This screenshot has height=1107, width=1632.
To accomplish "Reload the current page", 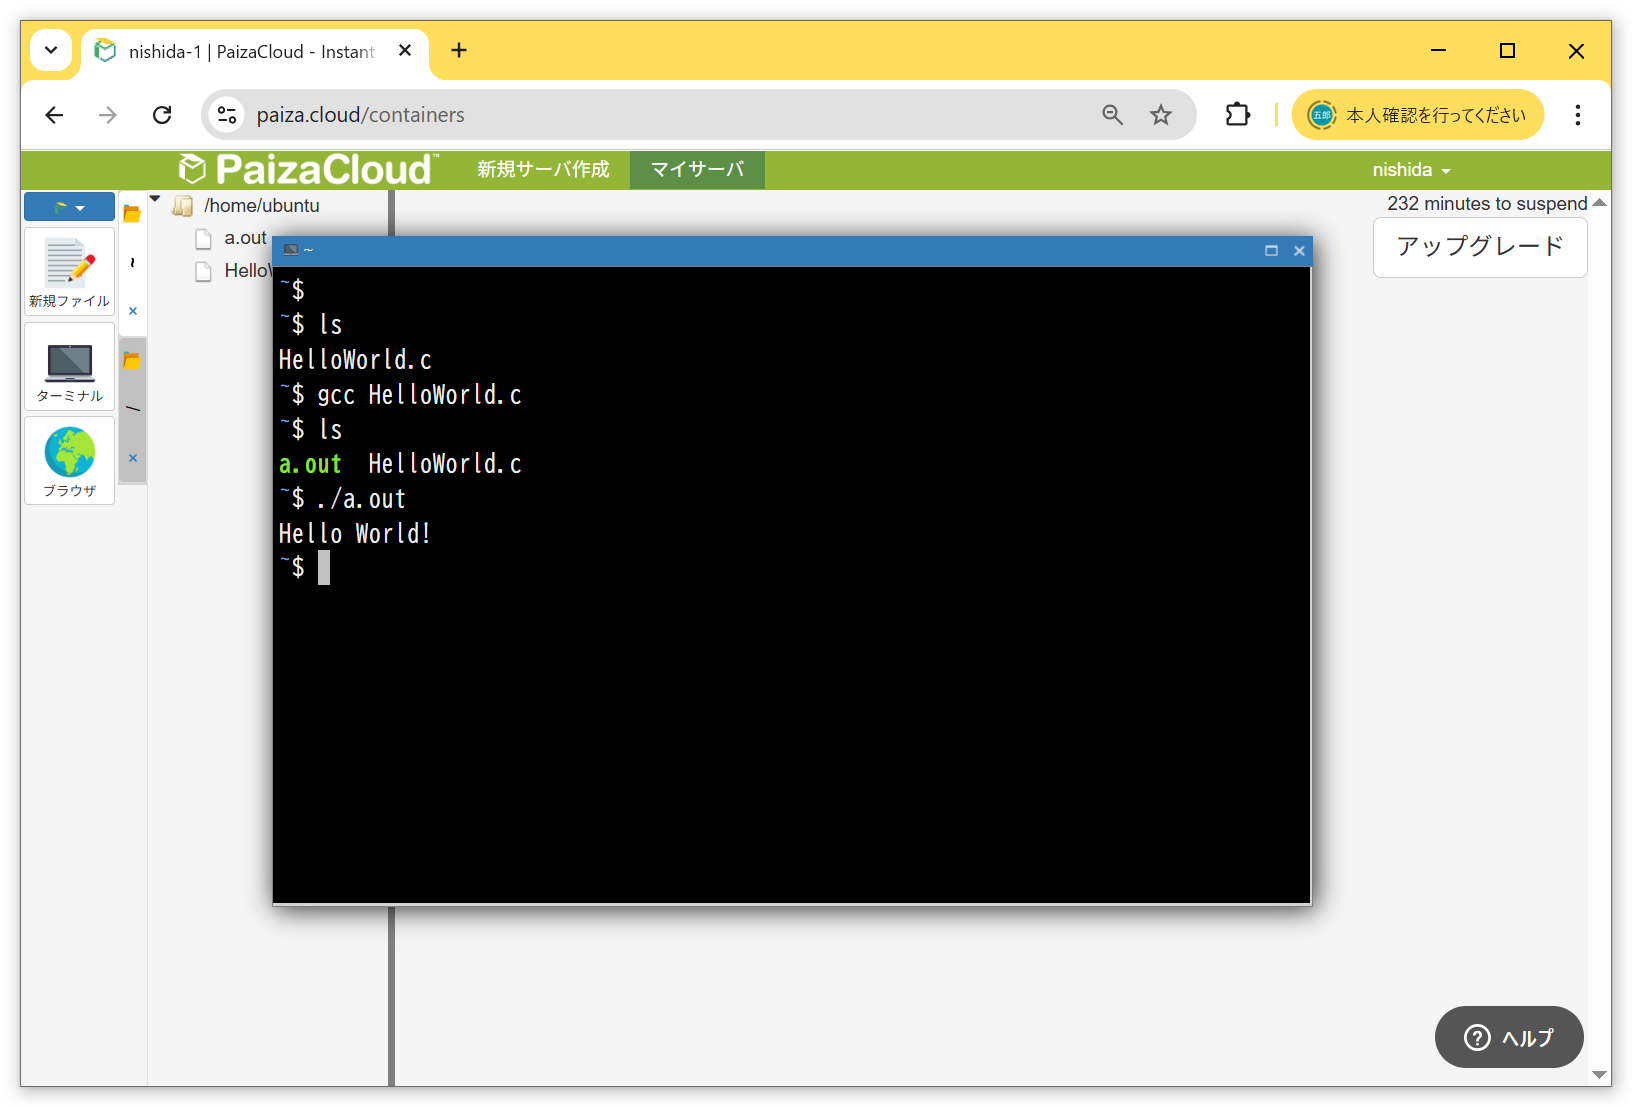I will (x=162, y=115).
